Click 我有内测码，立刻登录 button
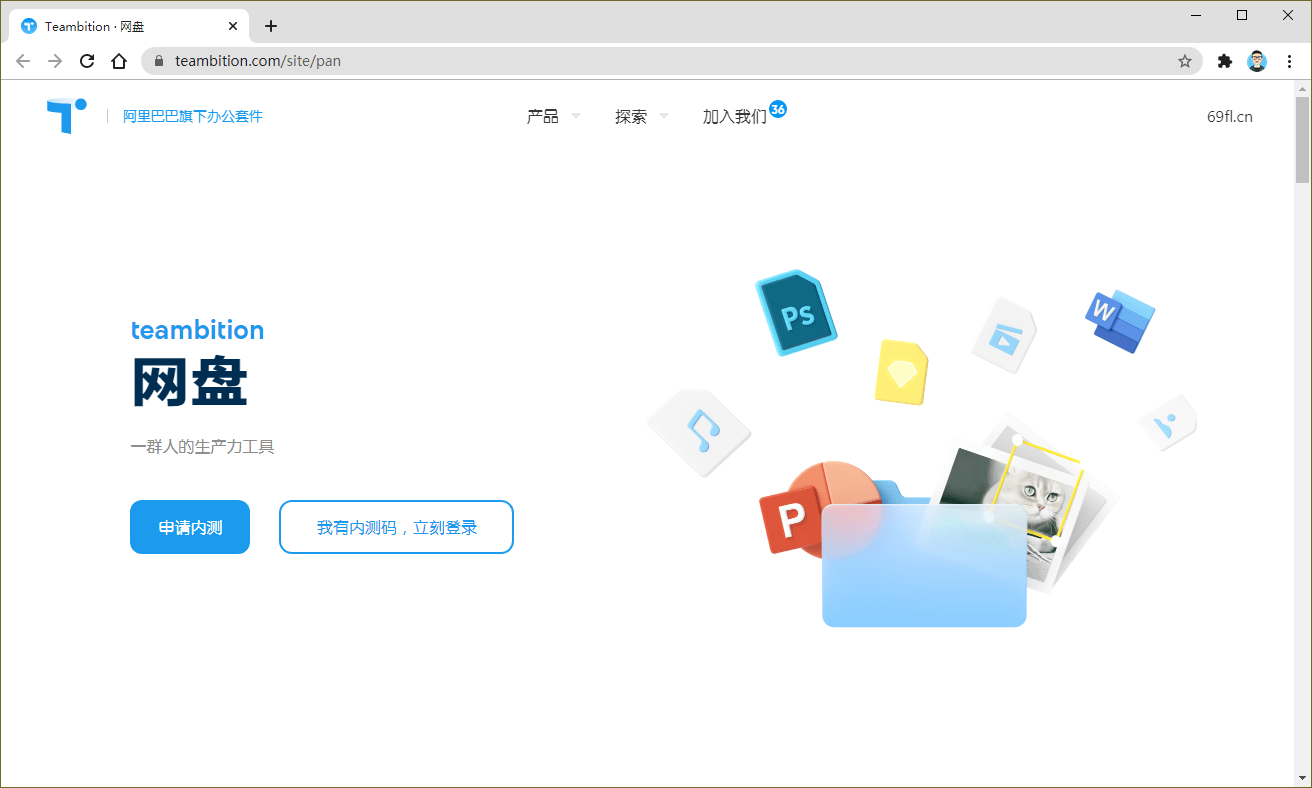 396,527
